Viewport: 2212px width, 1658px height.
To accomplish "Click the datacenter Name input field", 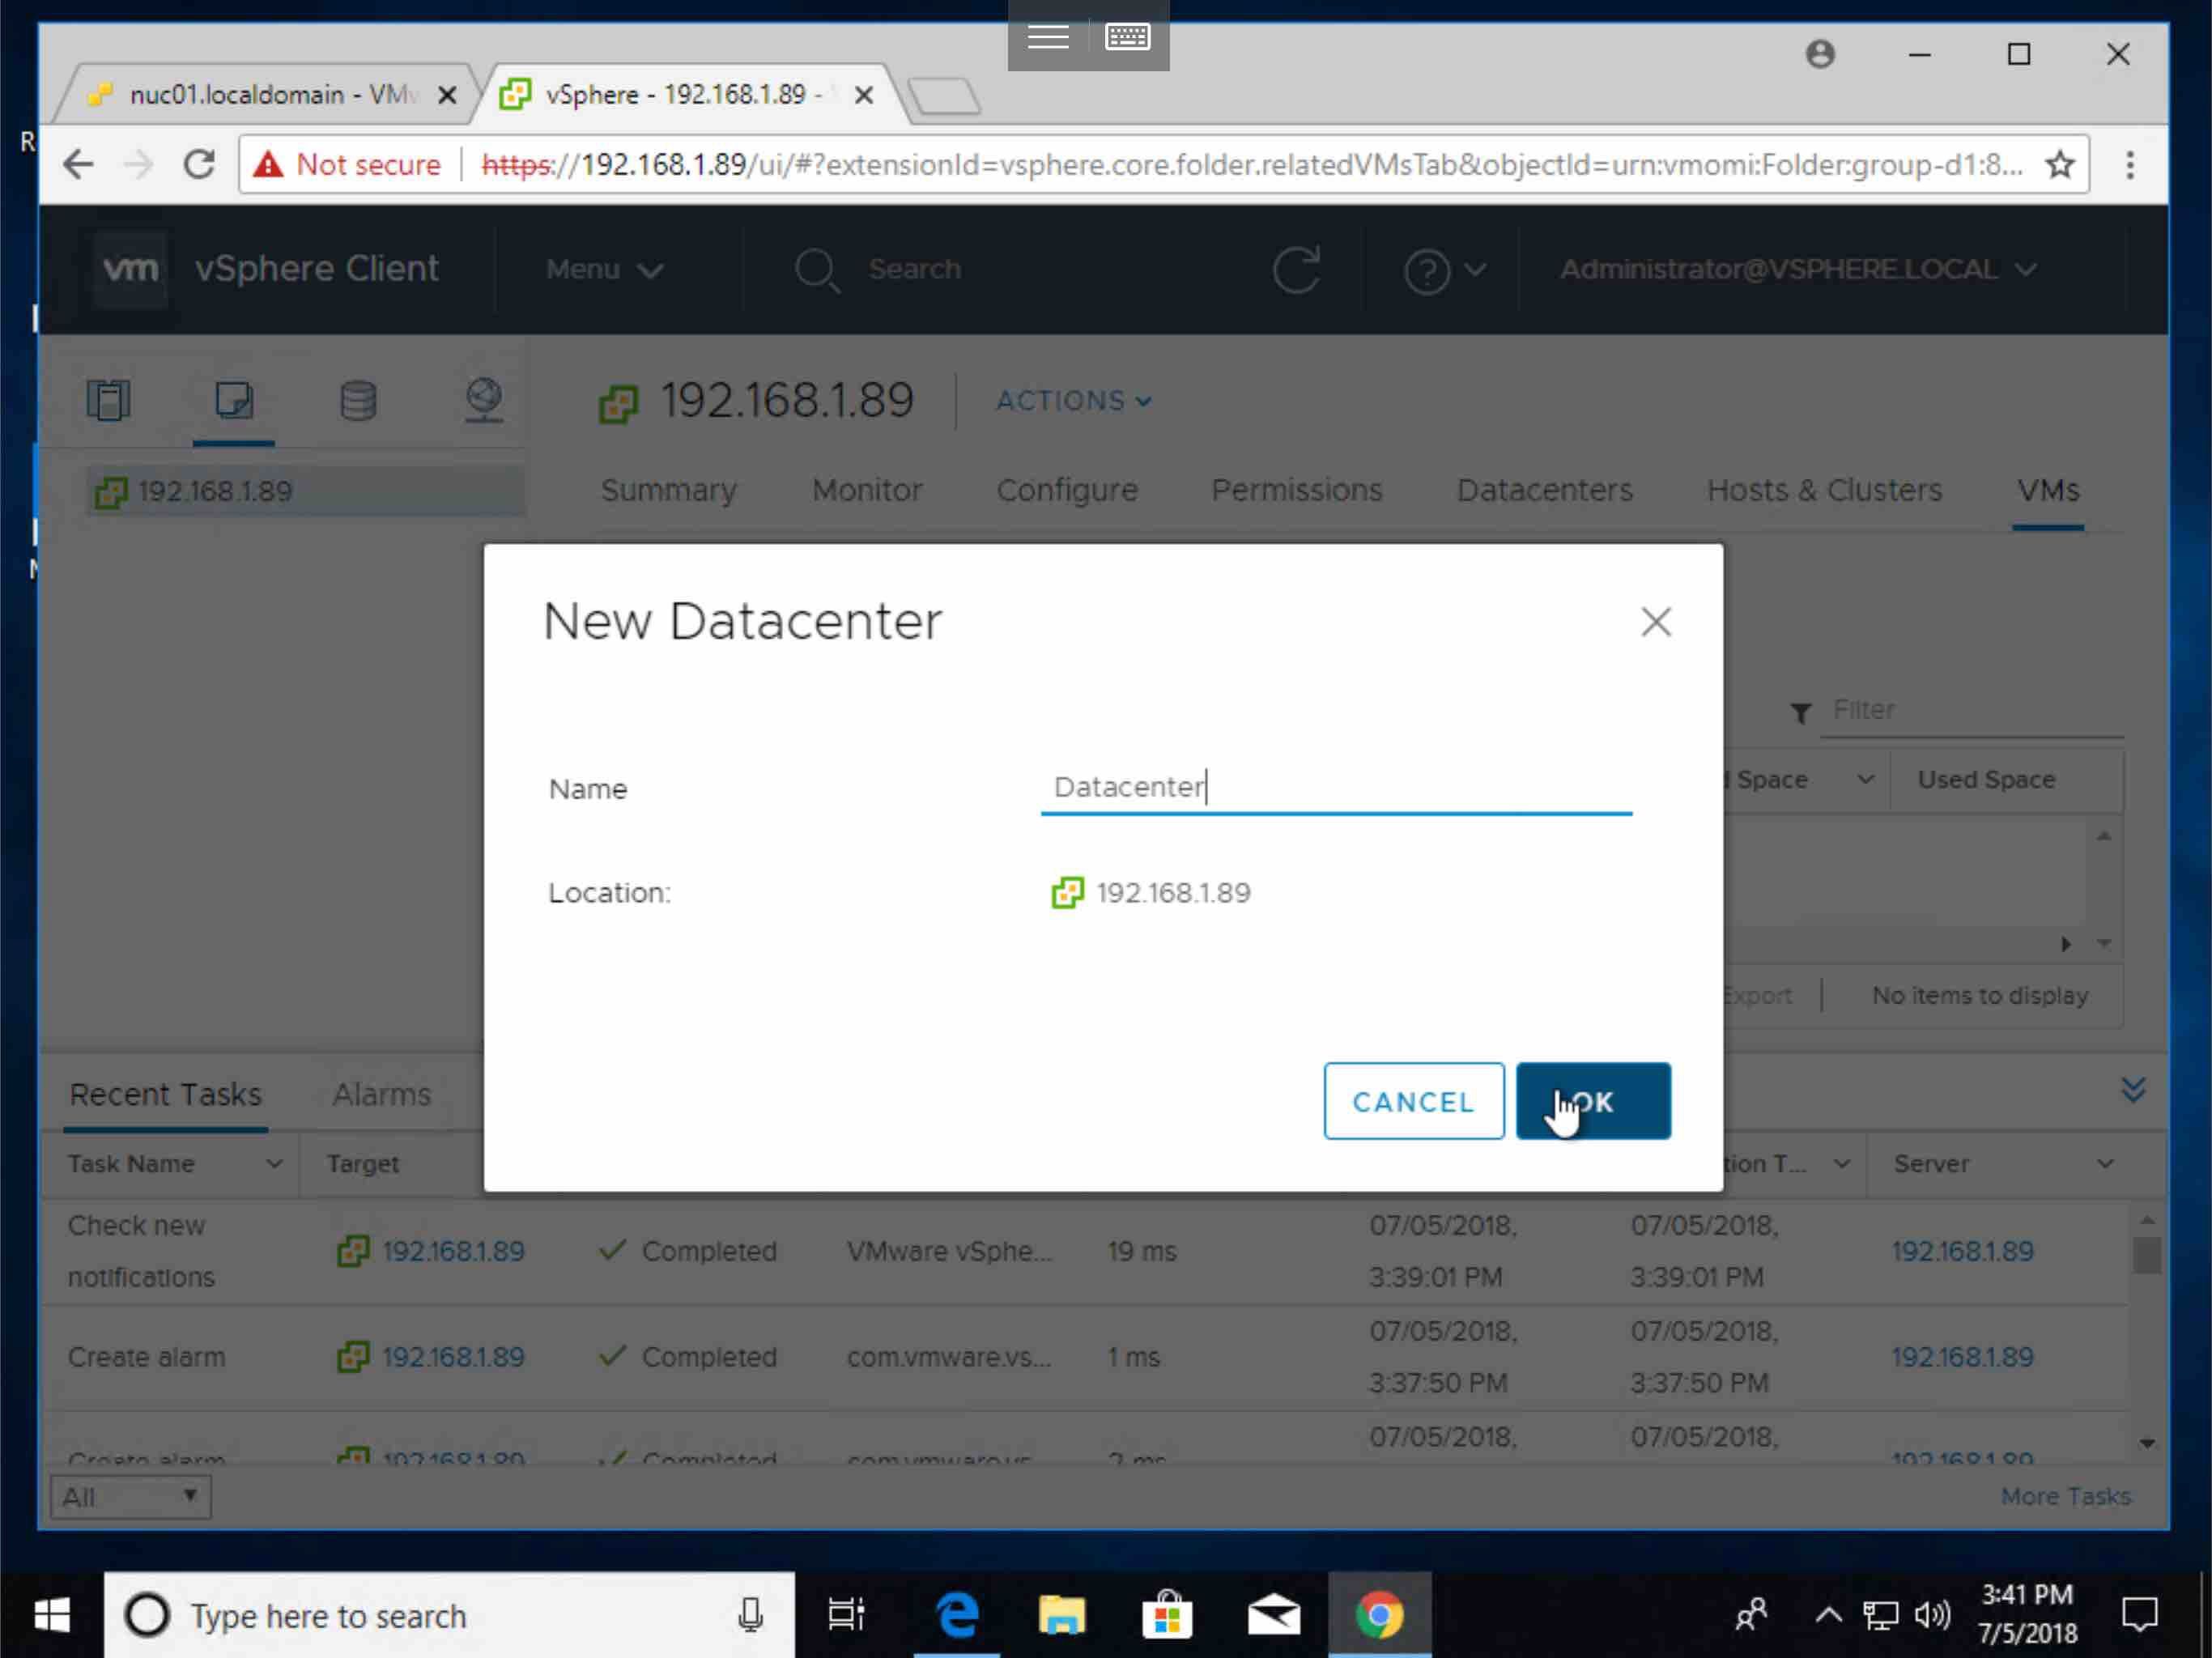I will [1336, 788].
